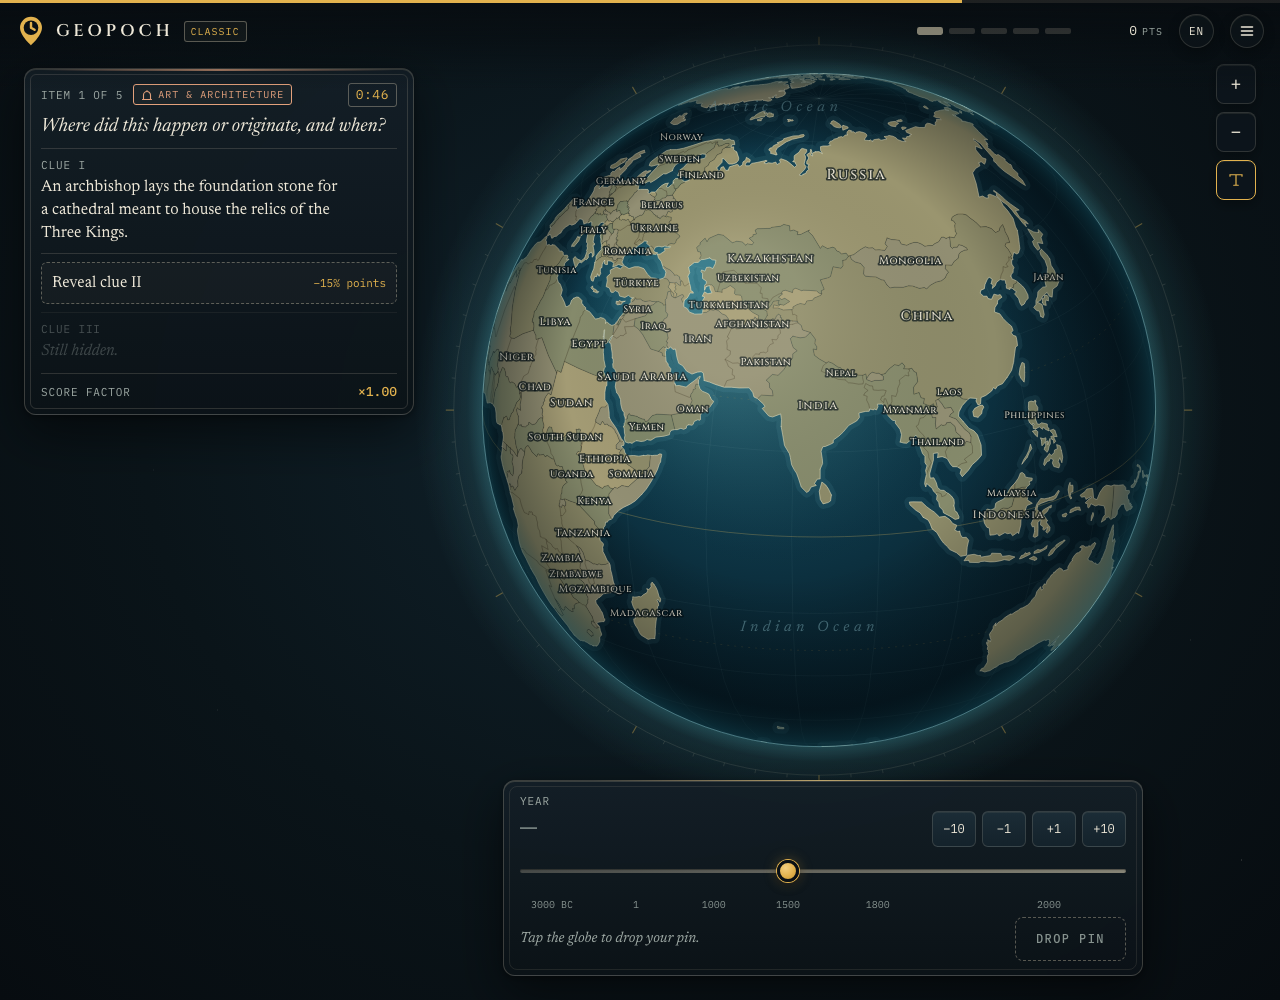Open the hamburger menu
The image size is (1280, 1000).
(x=1247, y=31)
